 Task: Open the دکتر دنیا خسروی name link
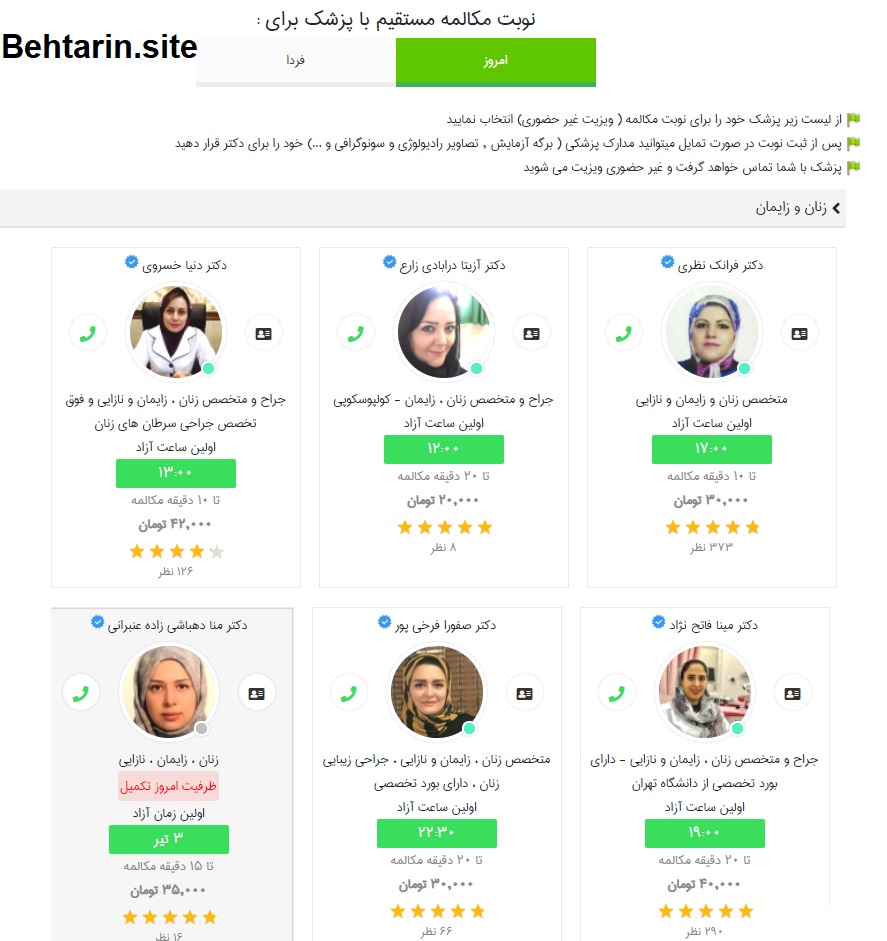pyautogui.click(x=184, y=265)
